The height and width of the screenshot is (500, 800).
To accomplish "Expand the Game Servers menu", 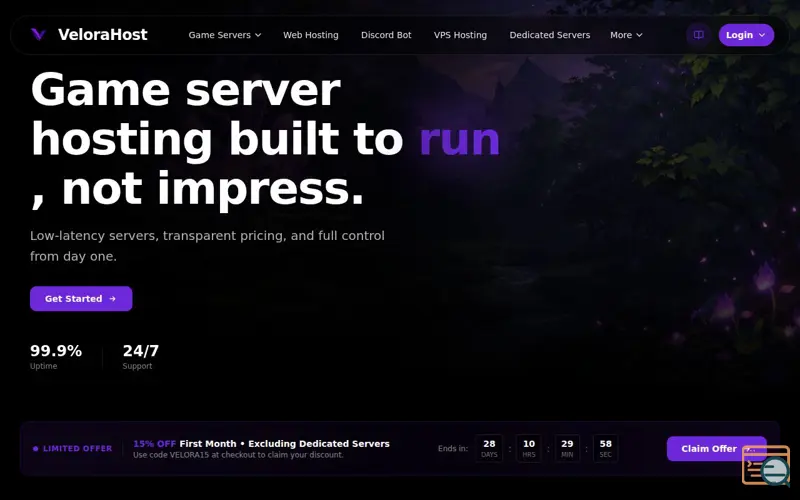I will 225,35.
